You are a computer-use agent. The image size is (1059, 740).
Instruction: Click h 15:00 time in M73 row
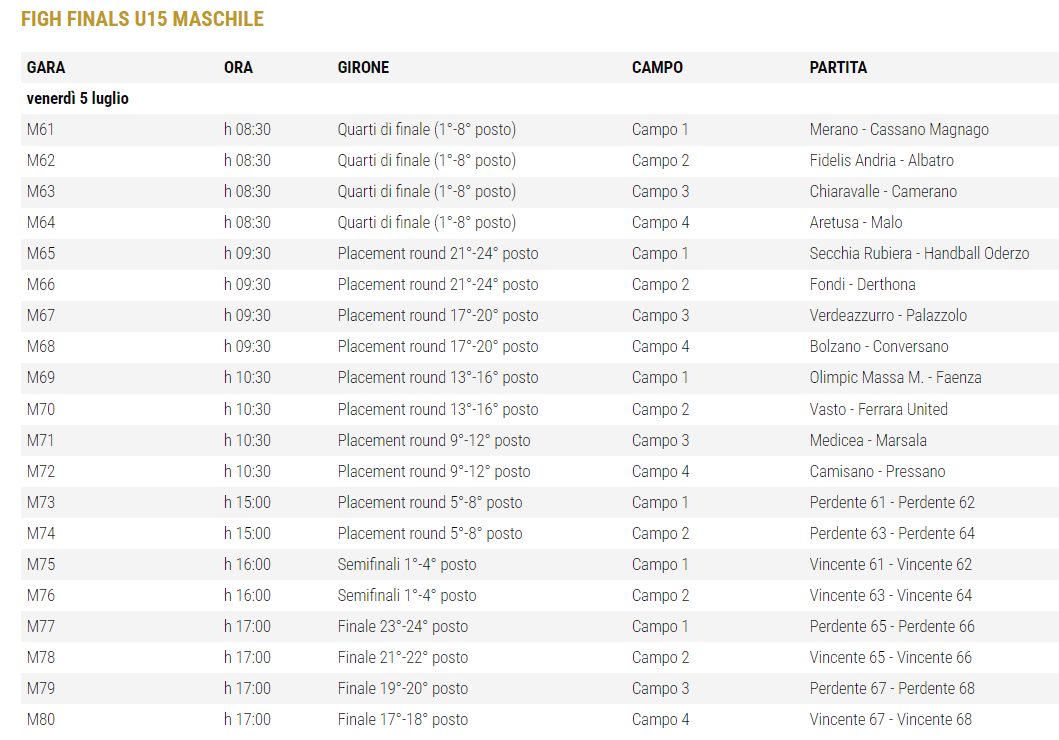(x=247, y=503)
